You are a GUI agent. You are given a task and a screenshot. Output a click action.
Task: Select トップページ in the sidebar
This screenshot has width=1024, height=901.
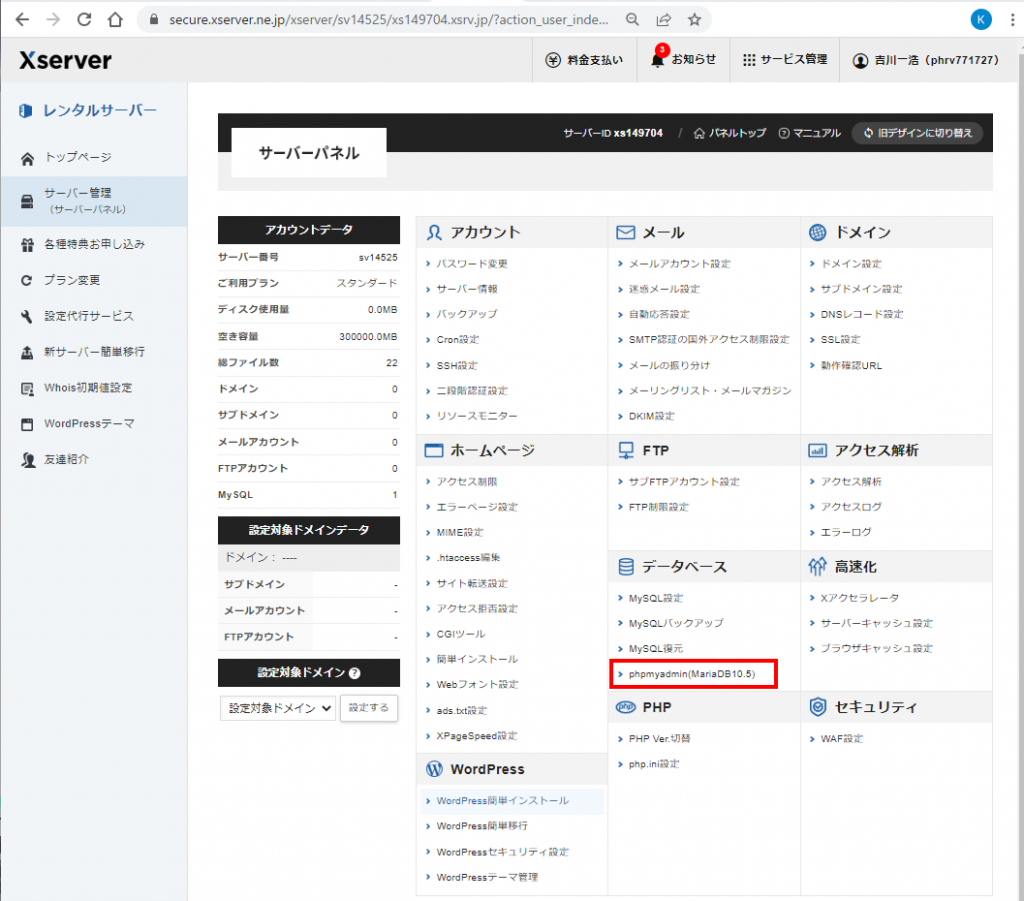coord(77,157)
